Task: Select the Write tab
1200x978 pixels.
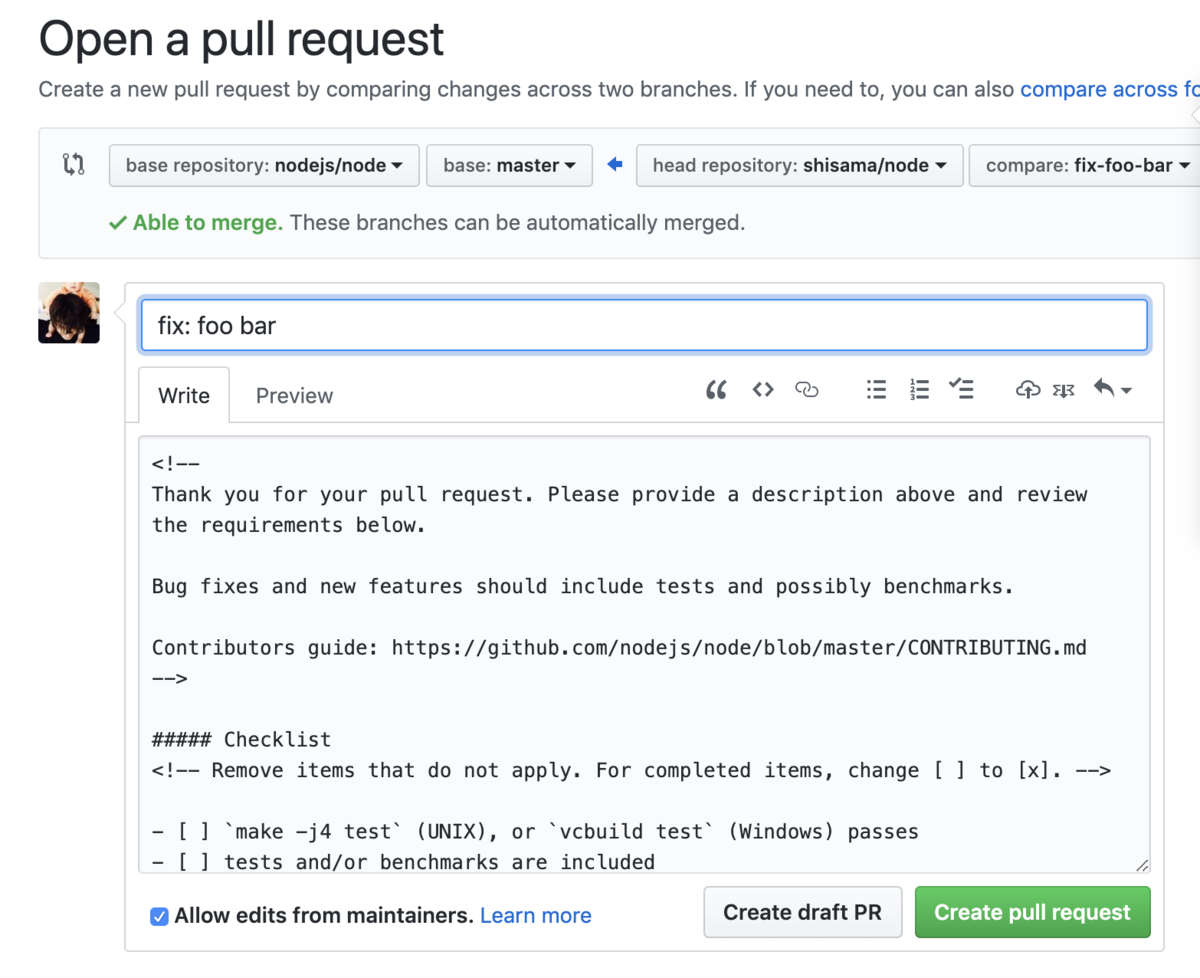Action: [x=184, y=396]
